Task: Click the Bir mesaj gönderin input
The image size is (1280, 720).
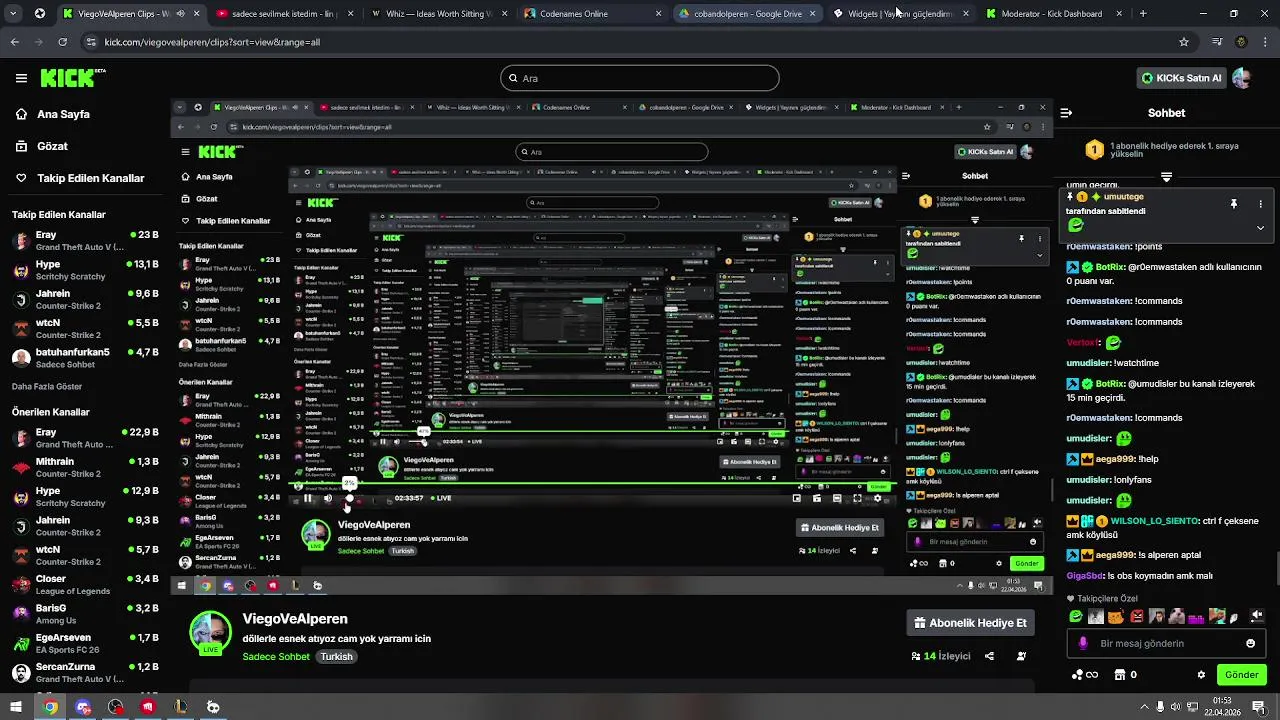Action: tap(1168, 643)
